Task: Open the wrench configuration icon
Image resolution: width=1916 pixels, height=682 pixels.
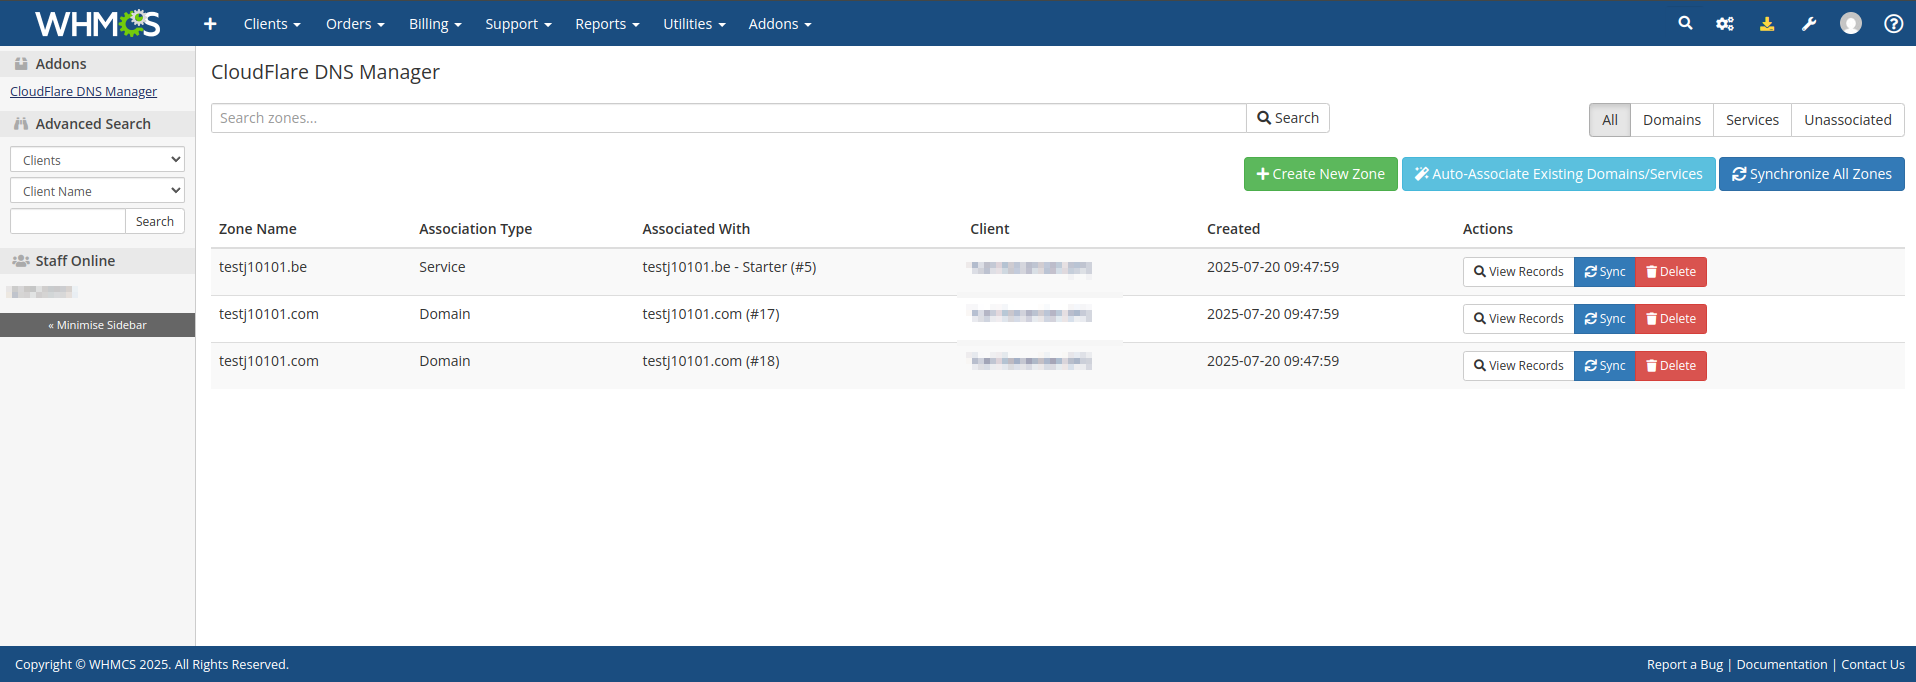Action: pos(1809,24)
